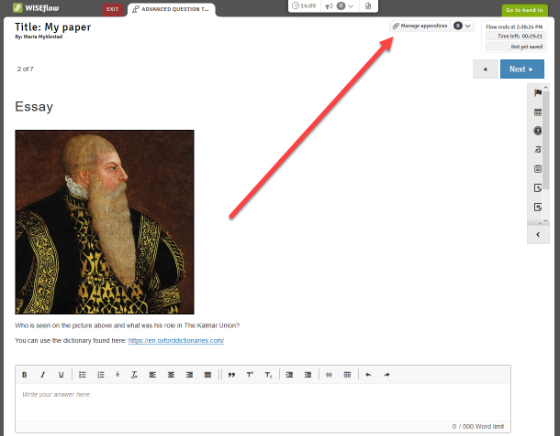
Task: Open the accessibility icon in the sidebar
Action: pos(538,131)
